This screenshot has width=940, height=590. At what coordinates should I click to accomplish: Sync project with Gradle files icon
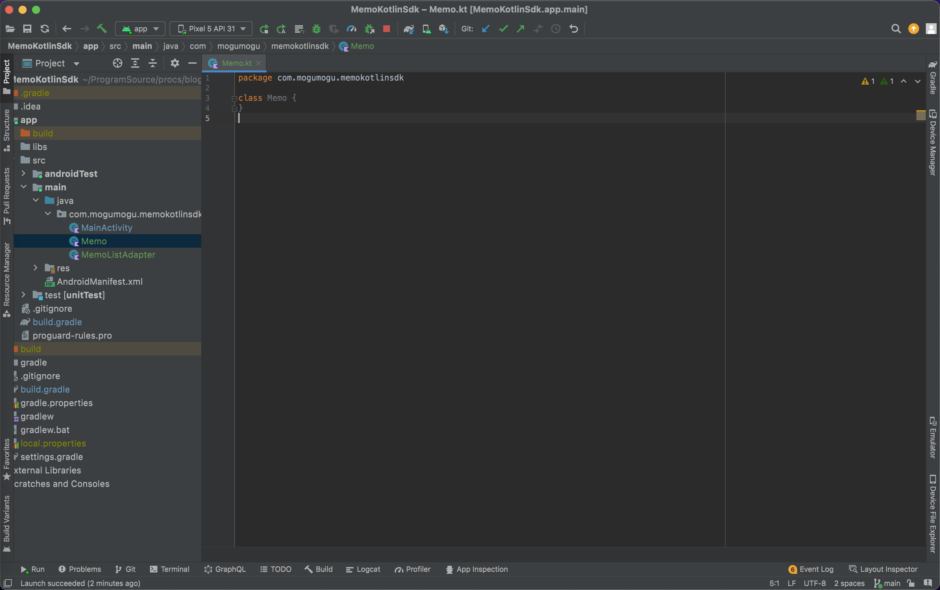click(x=408, y=29)
